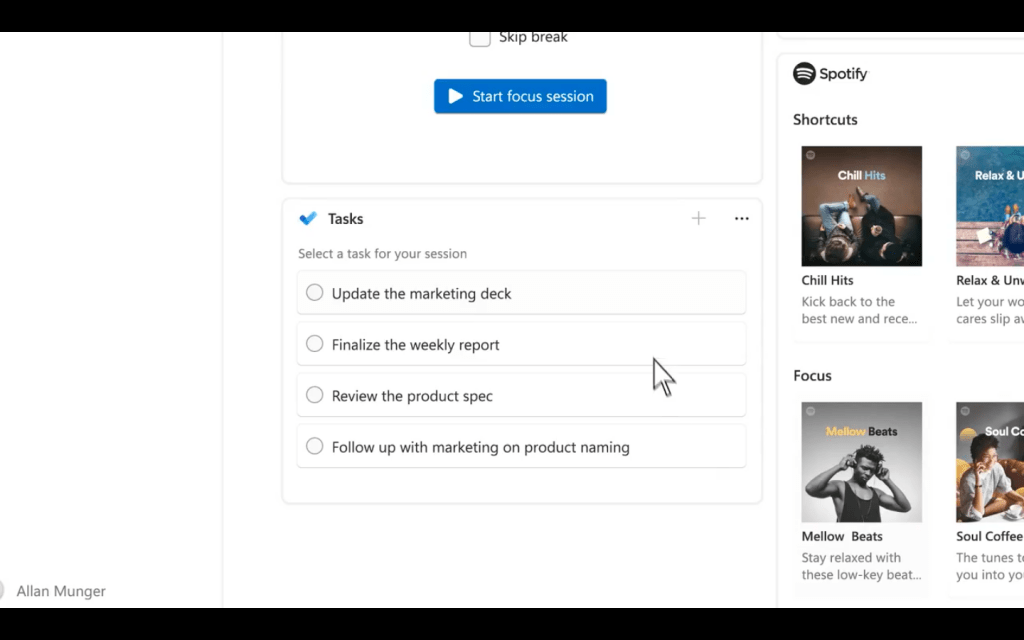Open the Tasks more options menu
This screenshot has height=640, width=1024.
tap(741, 218)
